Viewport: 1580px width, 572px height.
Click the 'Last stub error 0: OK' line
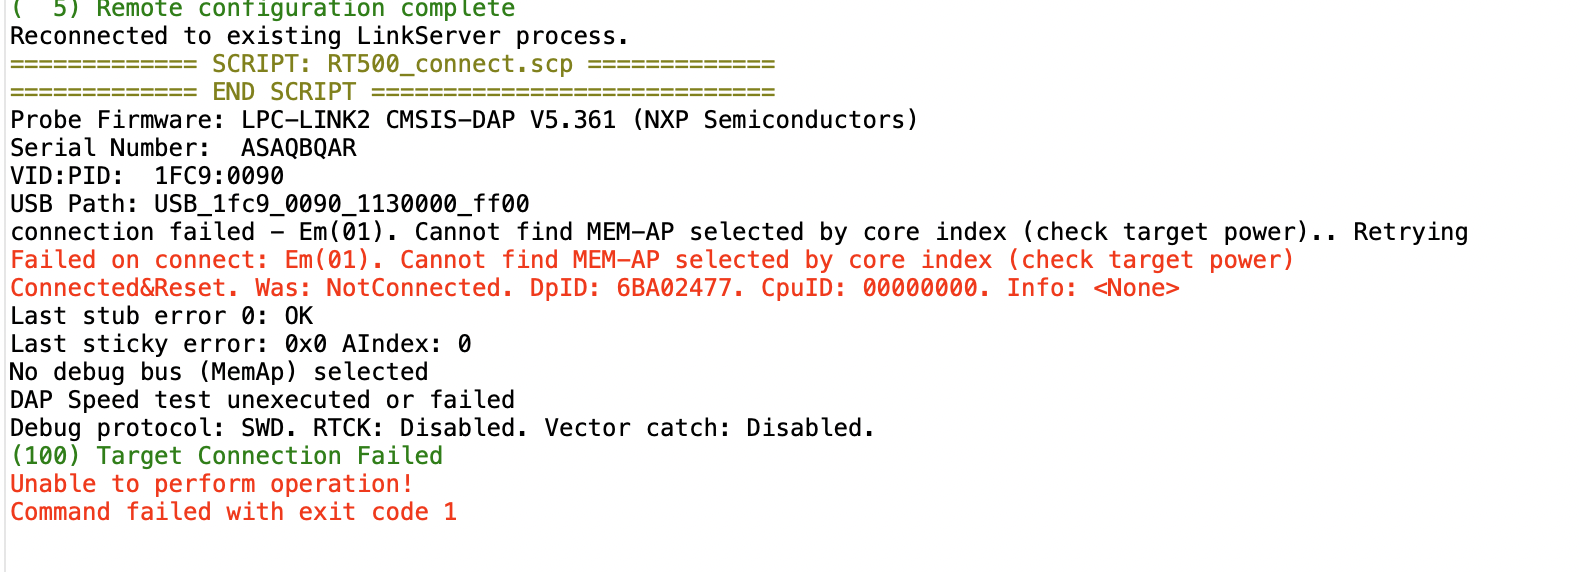click(161, 317)
